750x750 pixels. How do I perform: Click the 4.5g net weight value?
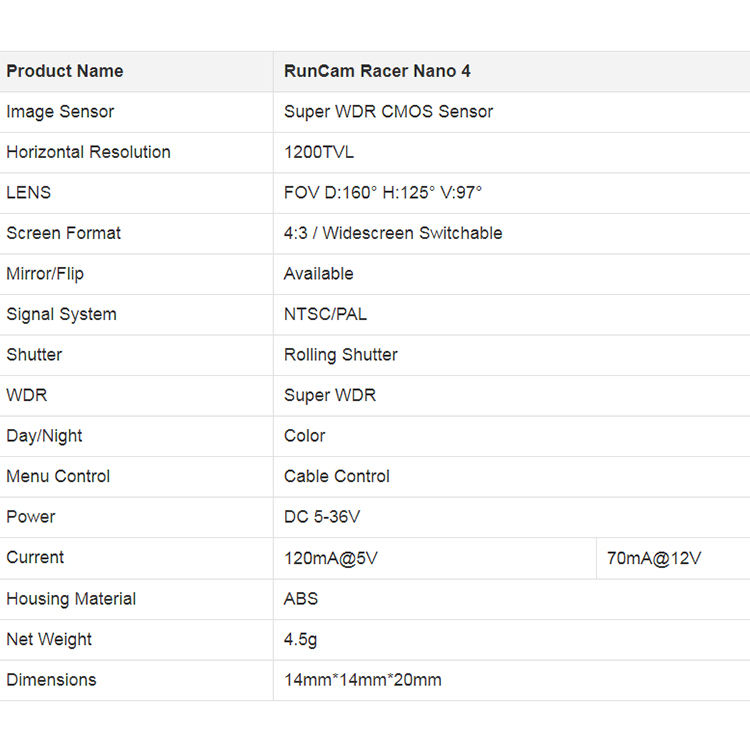[301, 639]
